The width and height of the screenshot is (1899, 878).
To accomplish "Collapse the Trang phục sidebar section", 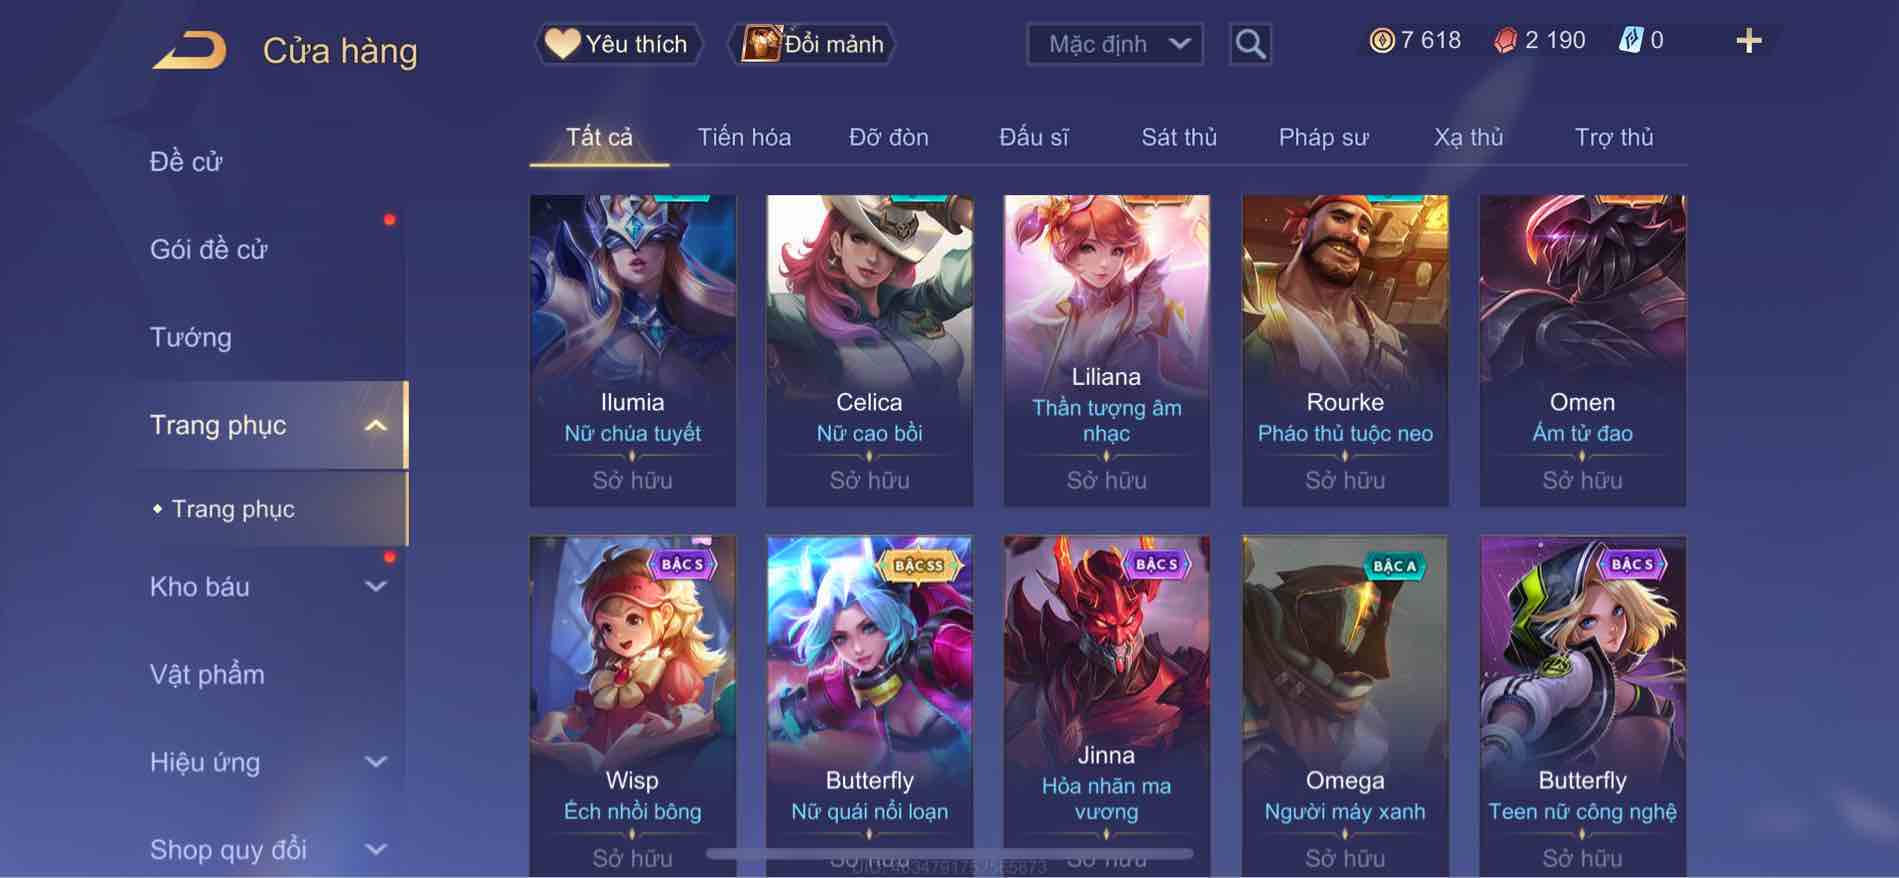I will pyautogui.click(x=376, y=426).
